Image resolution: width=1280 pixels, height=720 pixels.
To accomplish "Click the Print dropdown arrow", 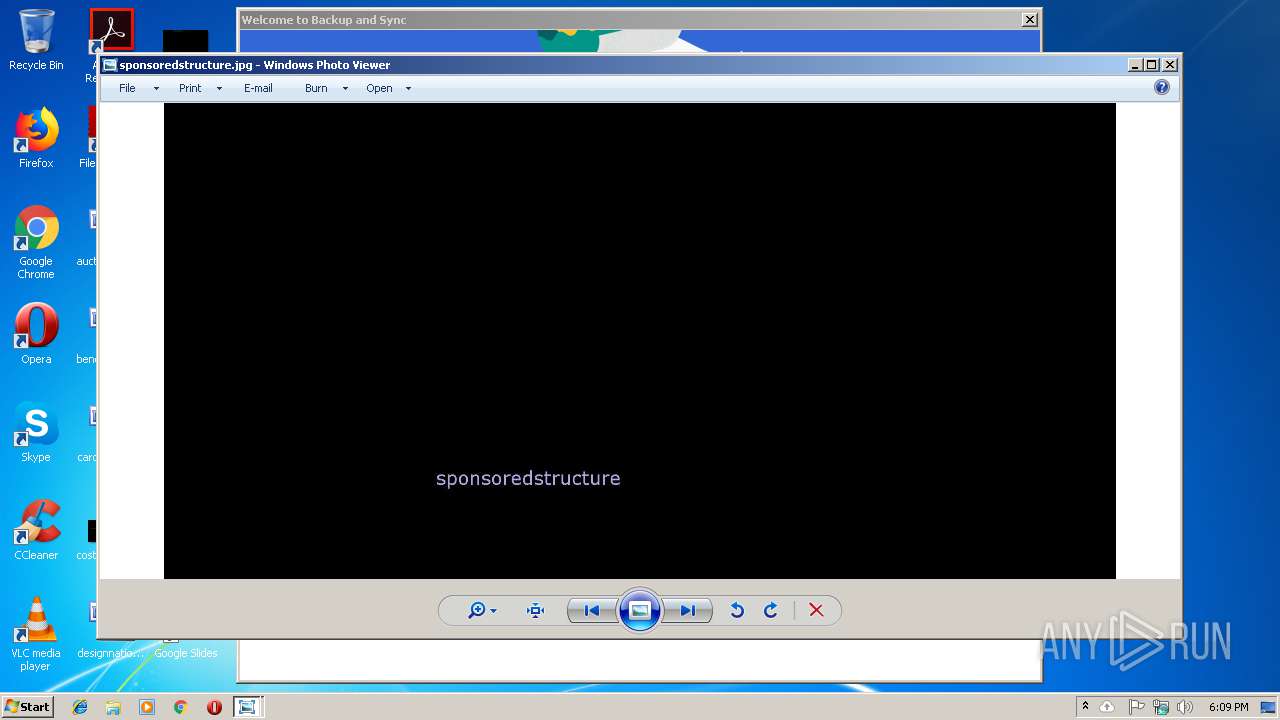I will click(219, 89).
